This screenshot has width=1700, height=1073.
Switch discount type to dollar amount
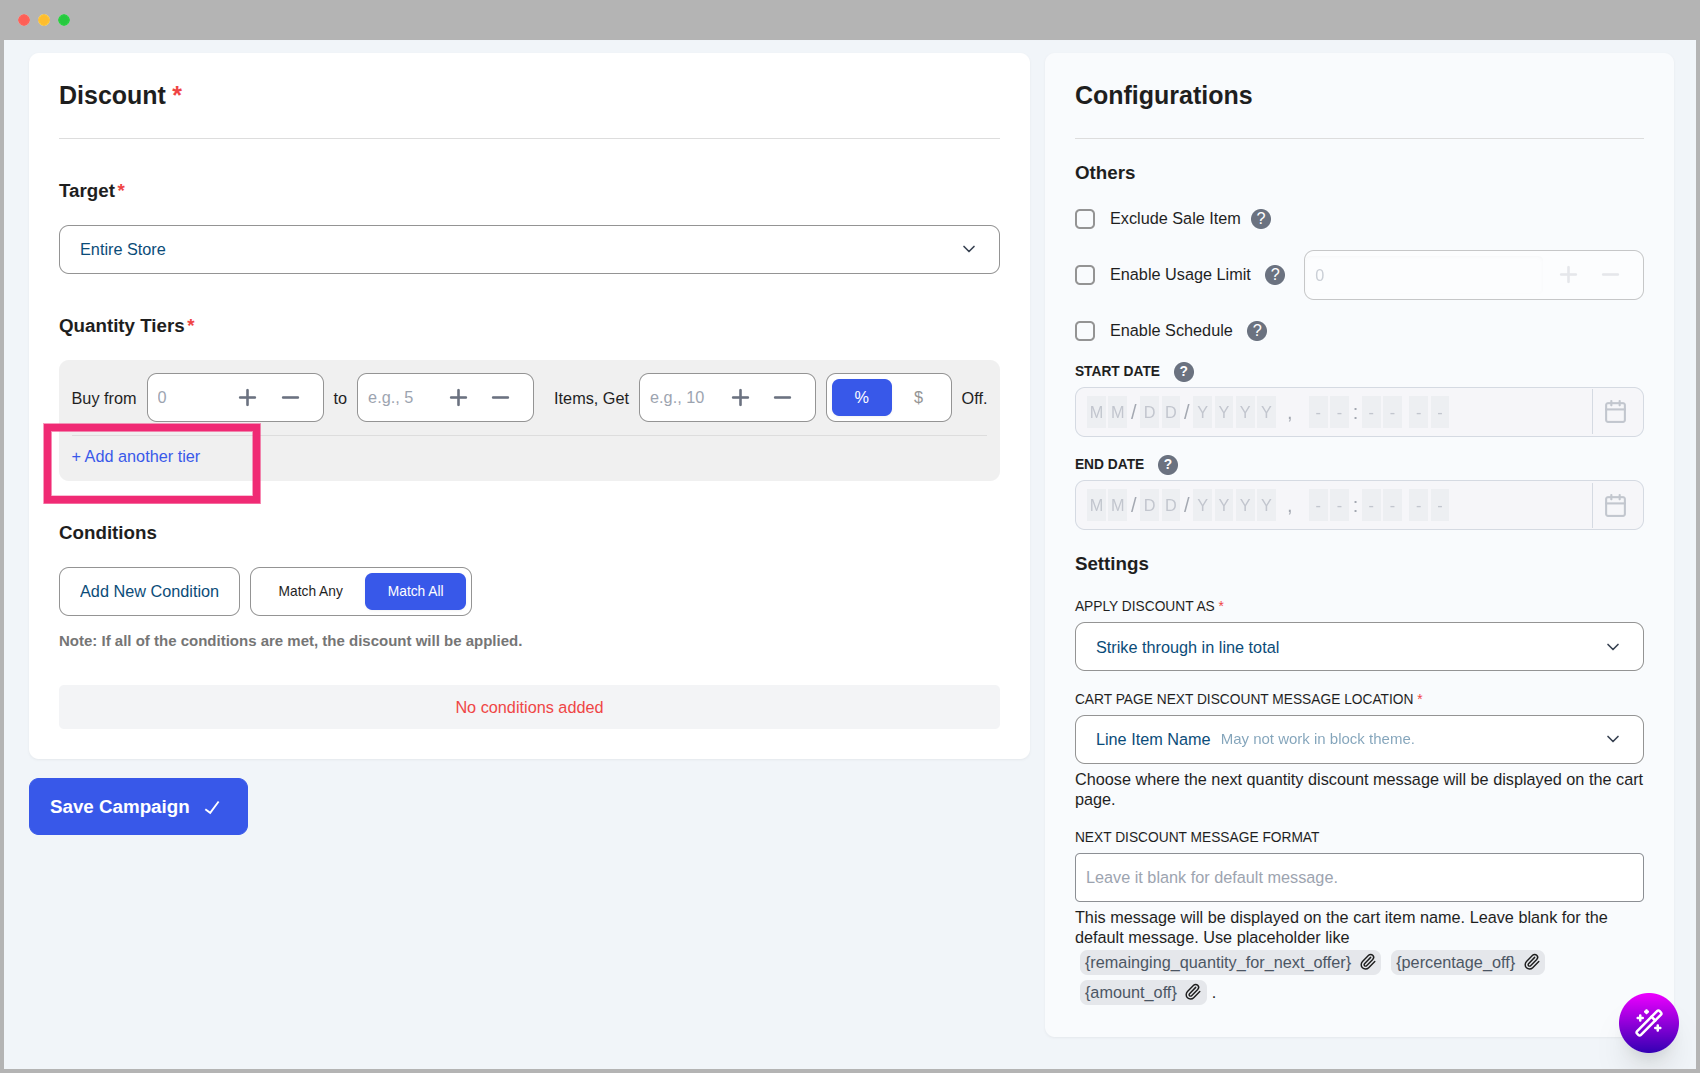tap(918, 398)
